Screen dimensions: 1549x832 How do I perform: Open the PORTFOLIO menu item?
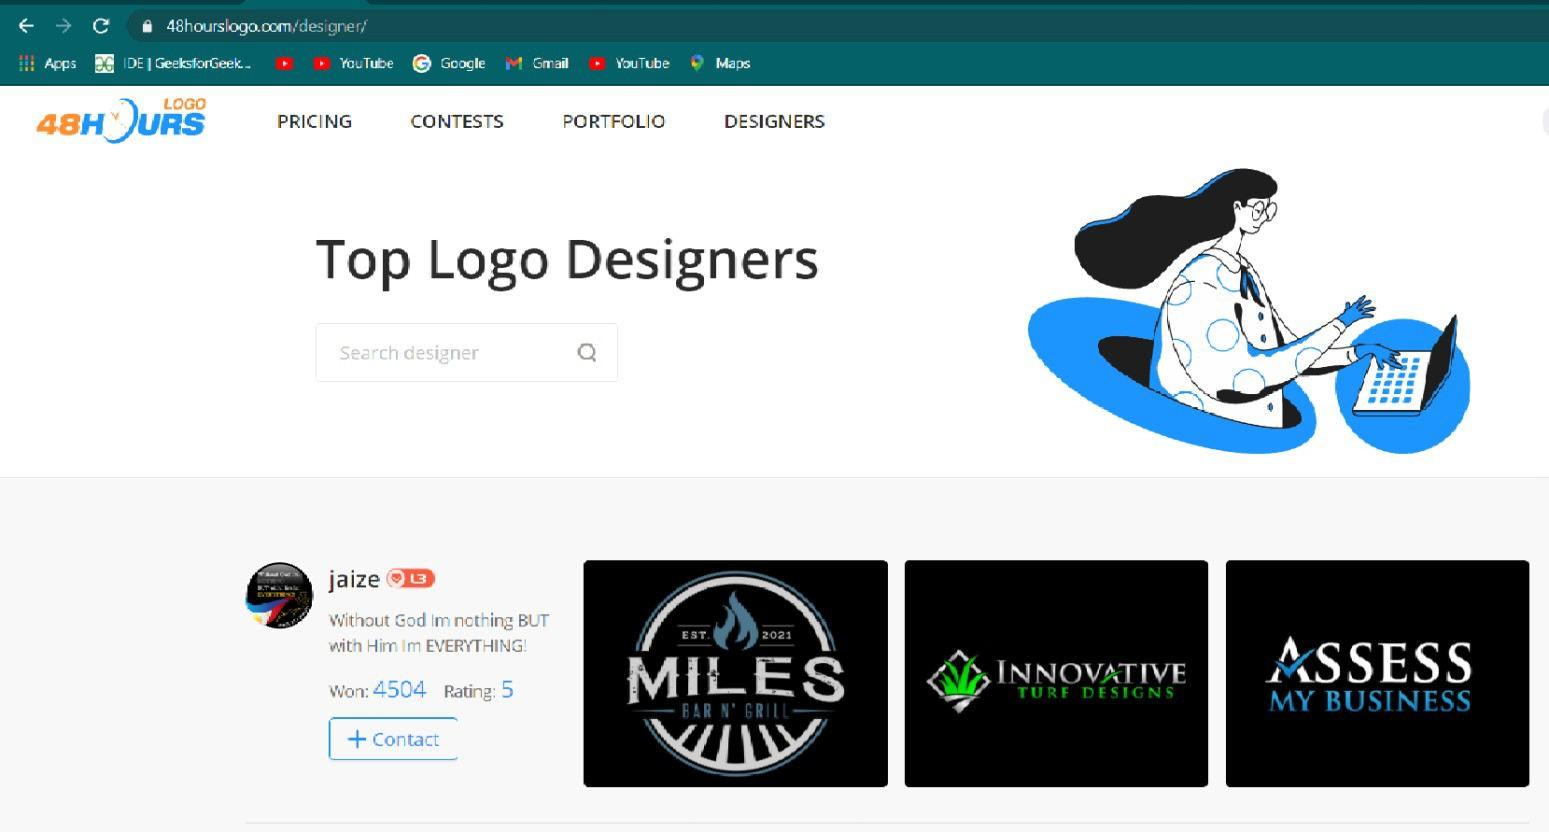[x=613, y=121]
